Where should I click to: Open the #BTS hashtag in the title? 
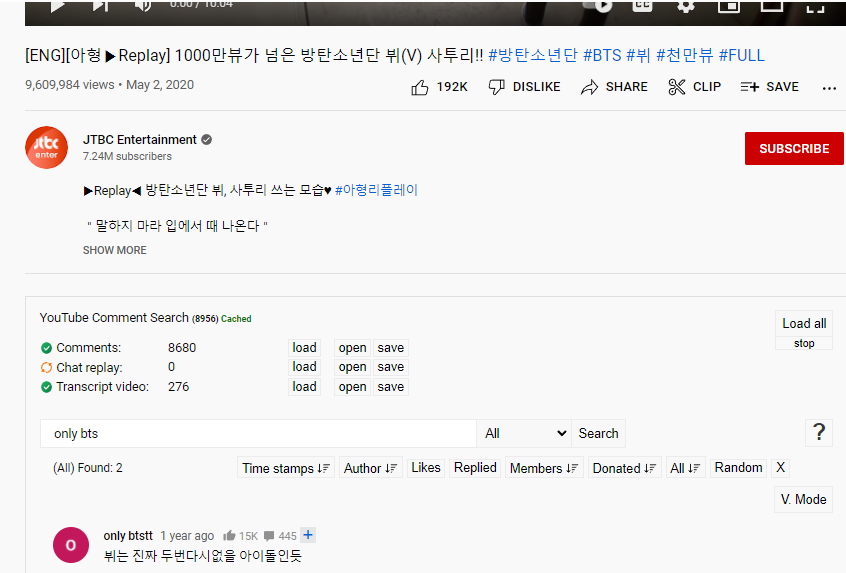point(602,56)
